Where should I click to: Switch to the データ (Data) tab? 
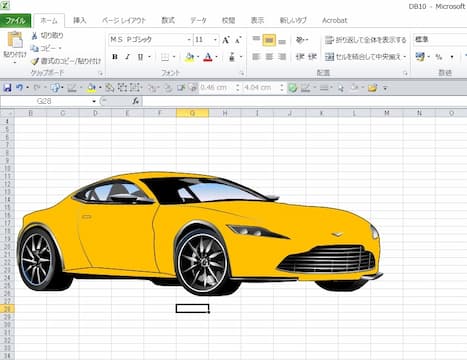pyautogui.click(x=198, y=21)
